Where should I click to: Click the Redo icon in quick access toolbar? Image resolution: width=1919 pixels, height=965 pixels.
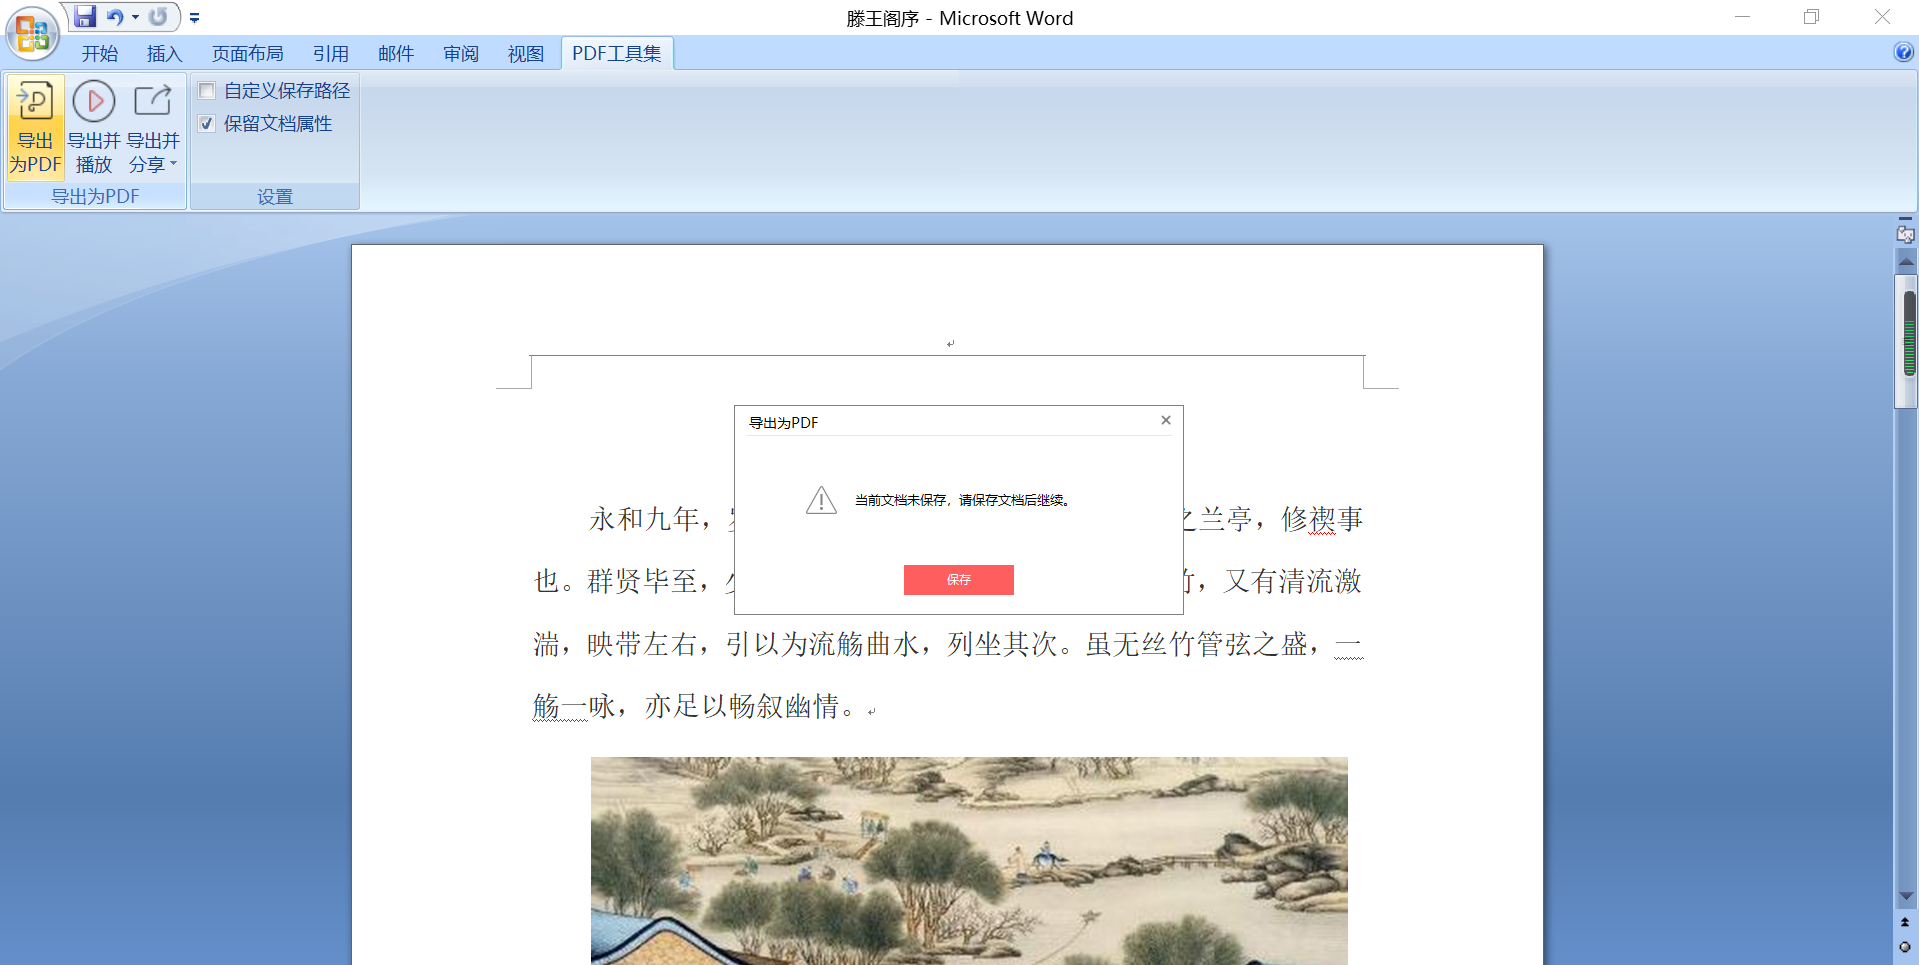coord(158,17)
